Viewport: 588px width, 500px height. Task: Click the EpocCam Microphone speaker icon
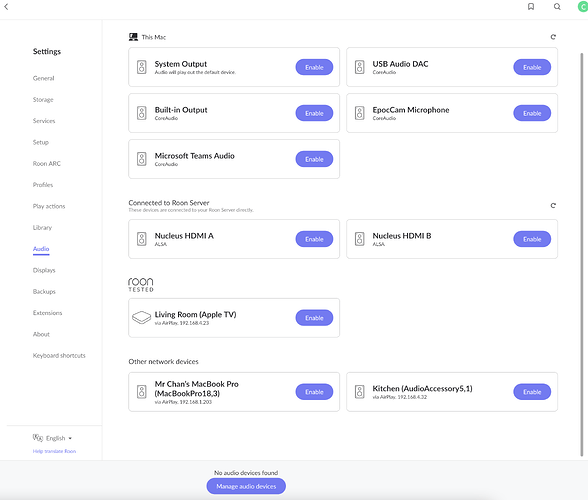[360, 113]
